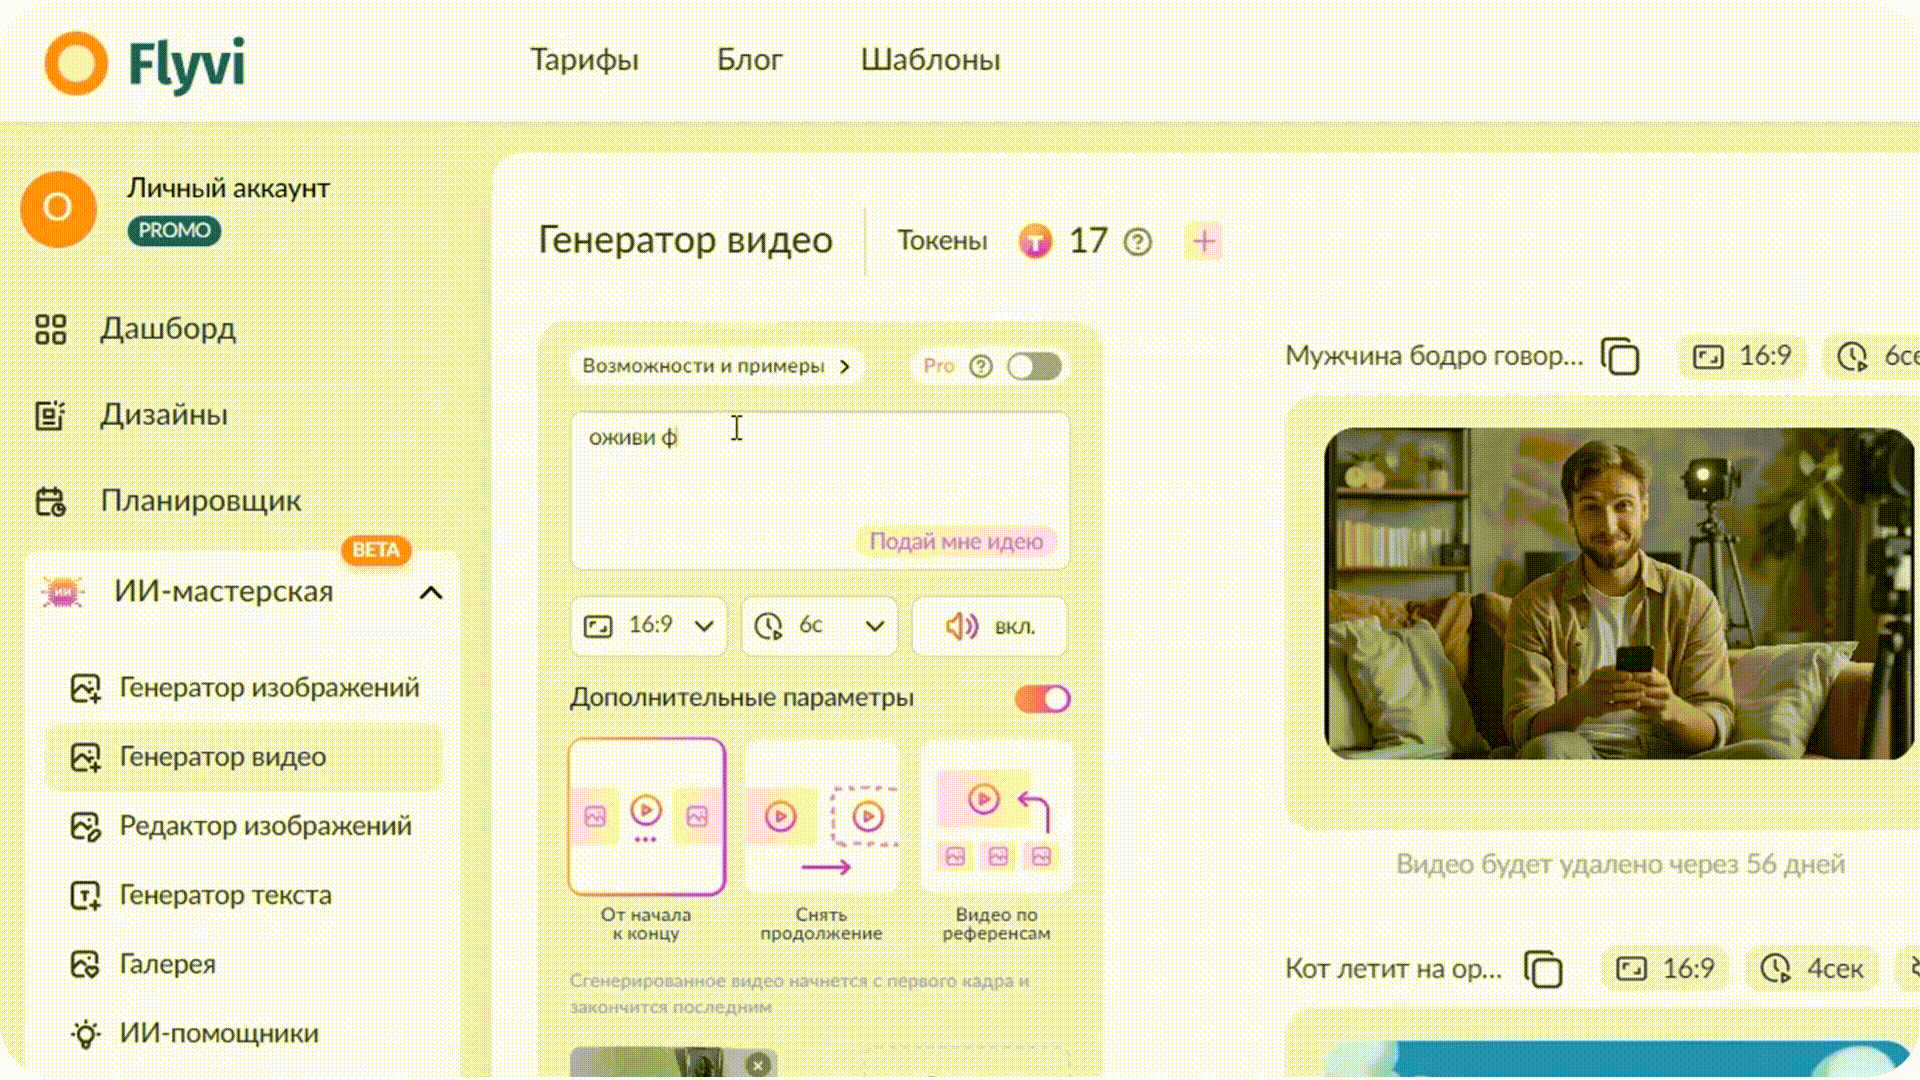This screenshot has width=1920, height=1080.
Task: Click 16:9 tag of Кот летит video
Action: click(x=1665, y=969)
